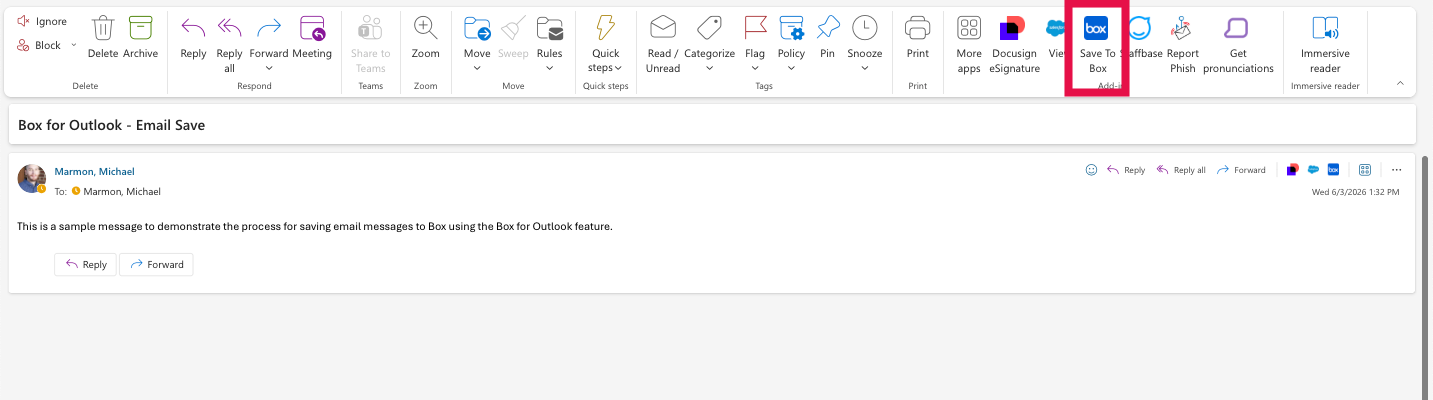Click Report Phish add-in
1433x400 pixels.
[1183, 45]
